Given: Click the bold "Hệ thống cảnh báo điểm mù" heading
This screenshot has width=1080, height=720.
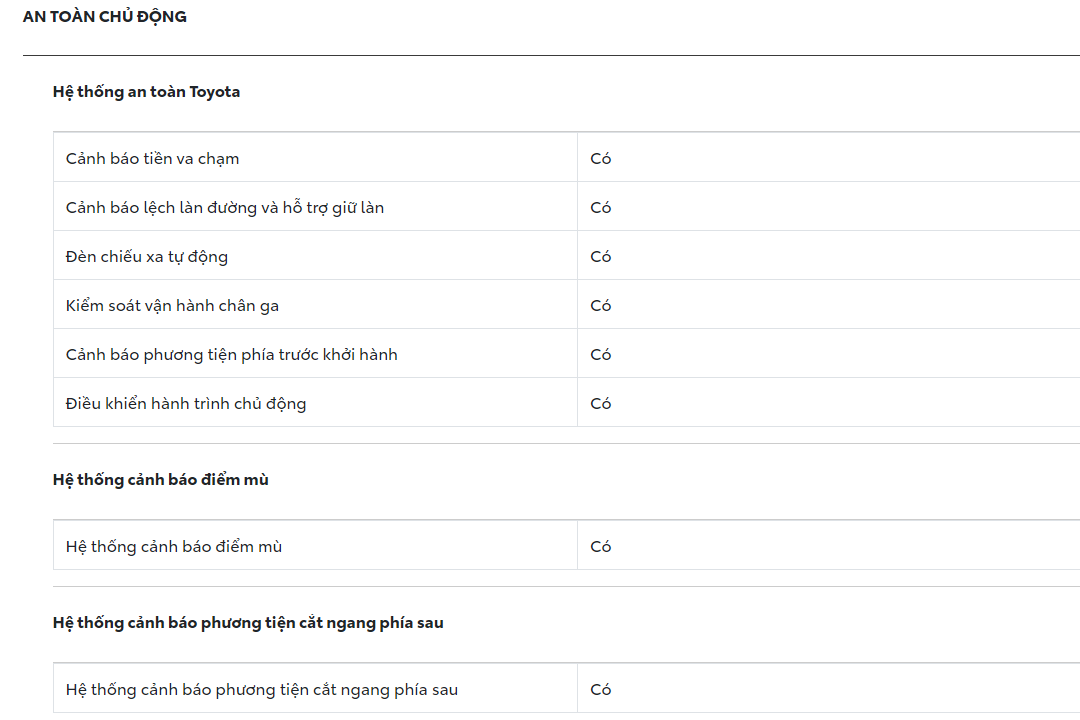Looking at the screenshot, I should (160, 480).
